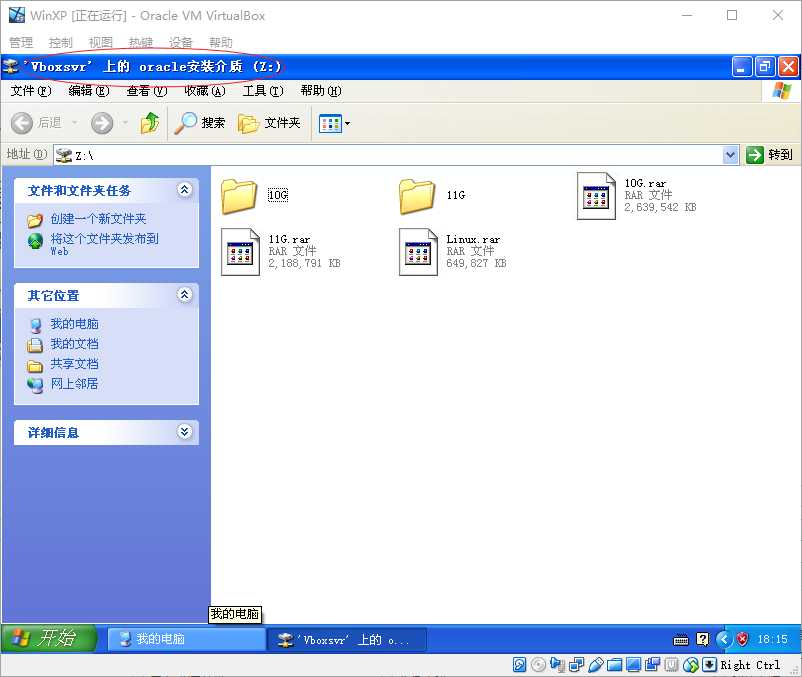This screenshot has height=677, width=802.
Task: Switch to 'Vboxsvr' 上的 taskbar button
Action: pos(347,639)
